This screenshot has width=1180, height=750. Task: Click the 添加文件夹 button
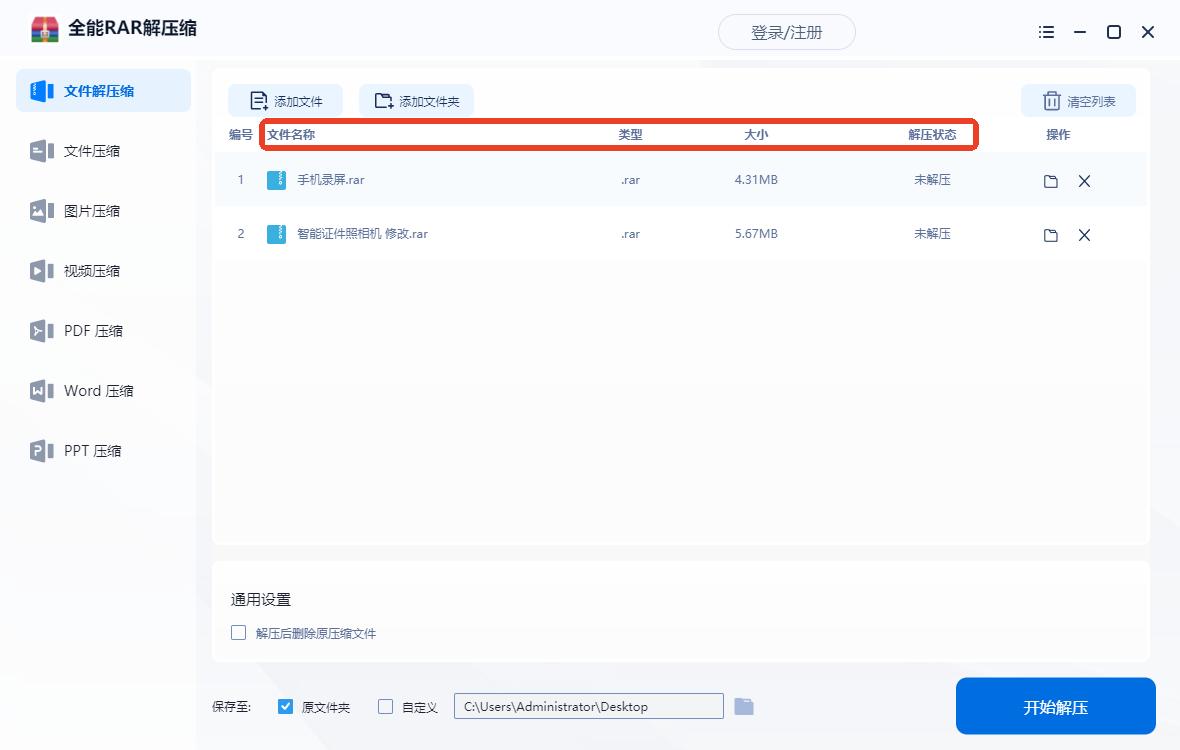coord(416,101)
